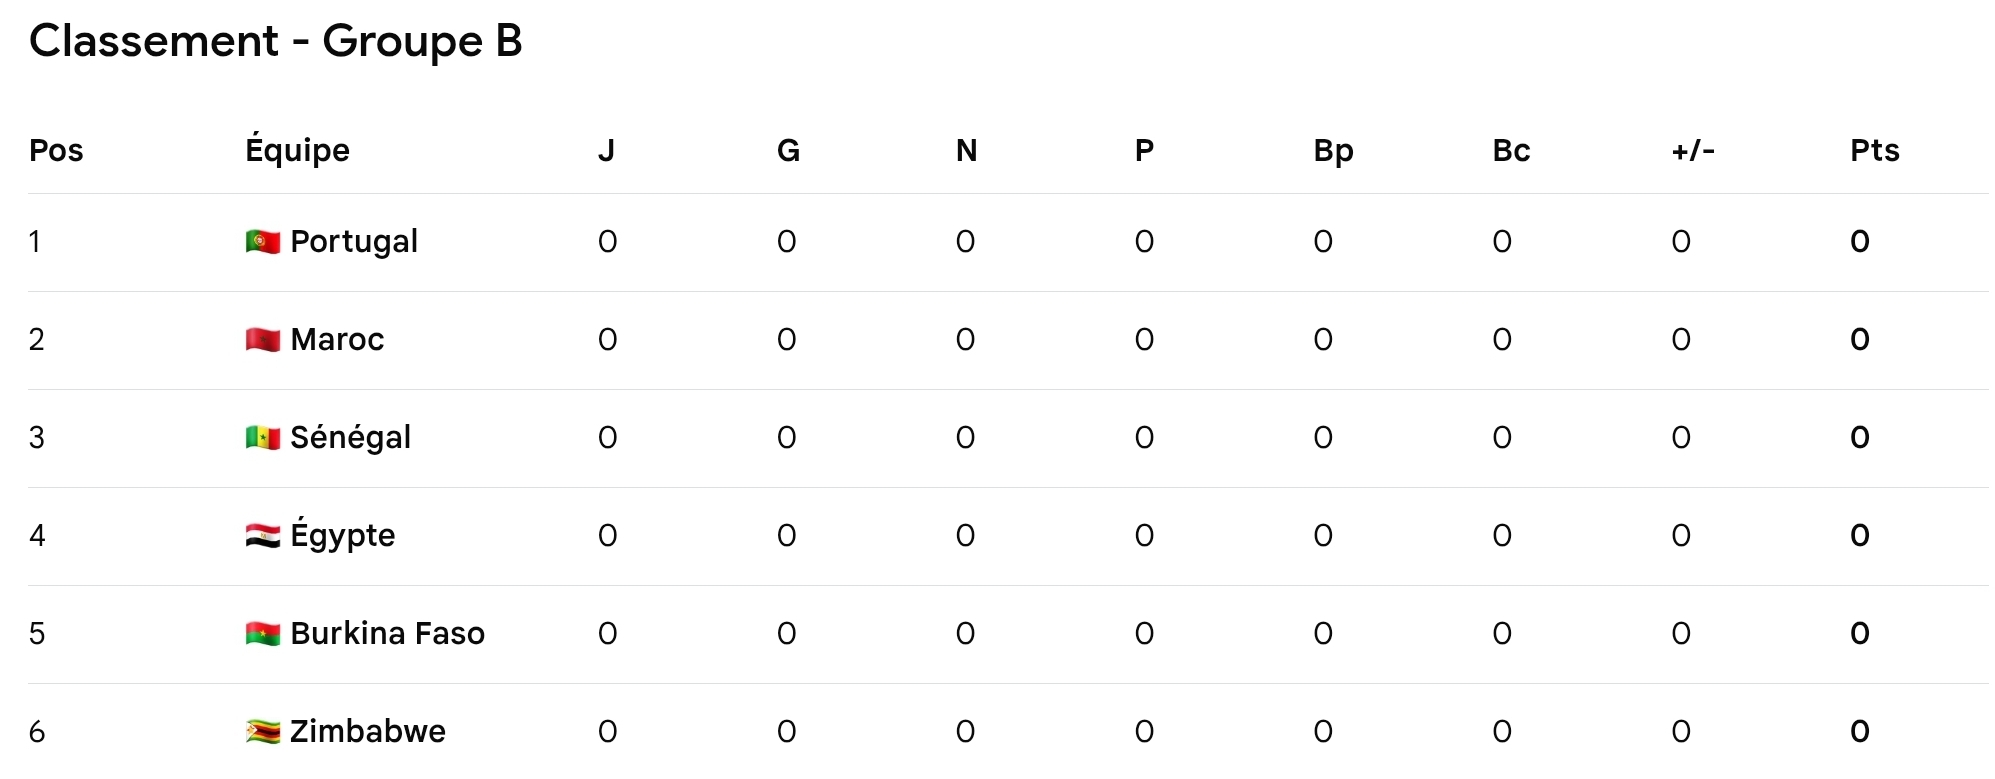This screenshot has height=779, width=1995.
Task: Click the Égypte team name
Action: (342, 536)
